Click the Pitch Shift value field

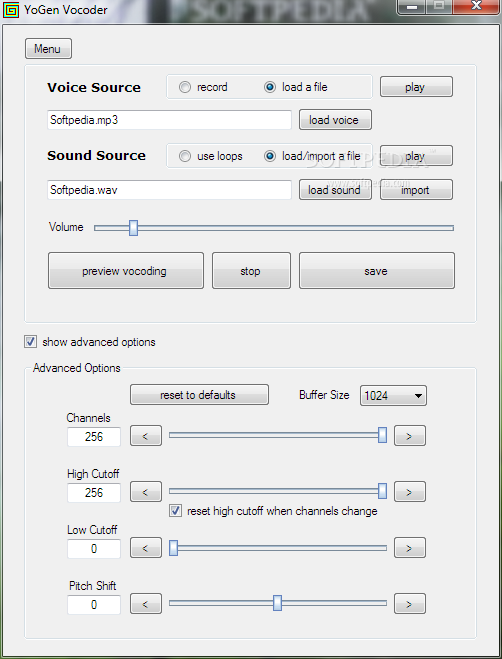[94, 604]
